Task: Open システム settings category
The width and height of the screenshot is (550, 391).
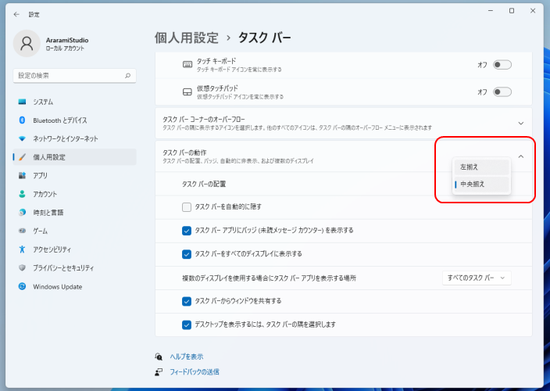Action: (x=75, y=102)
